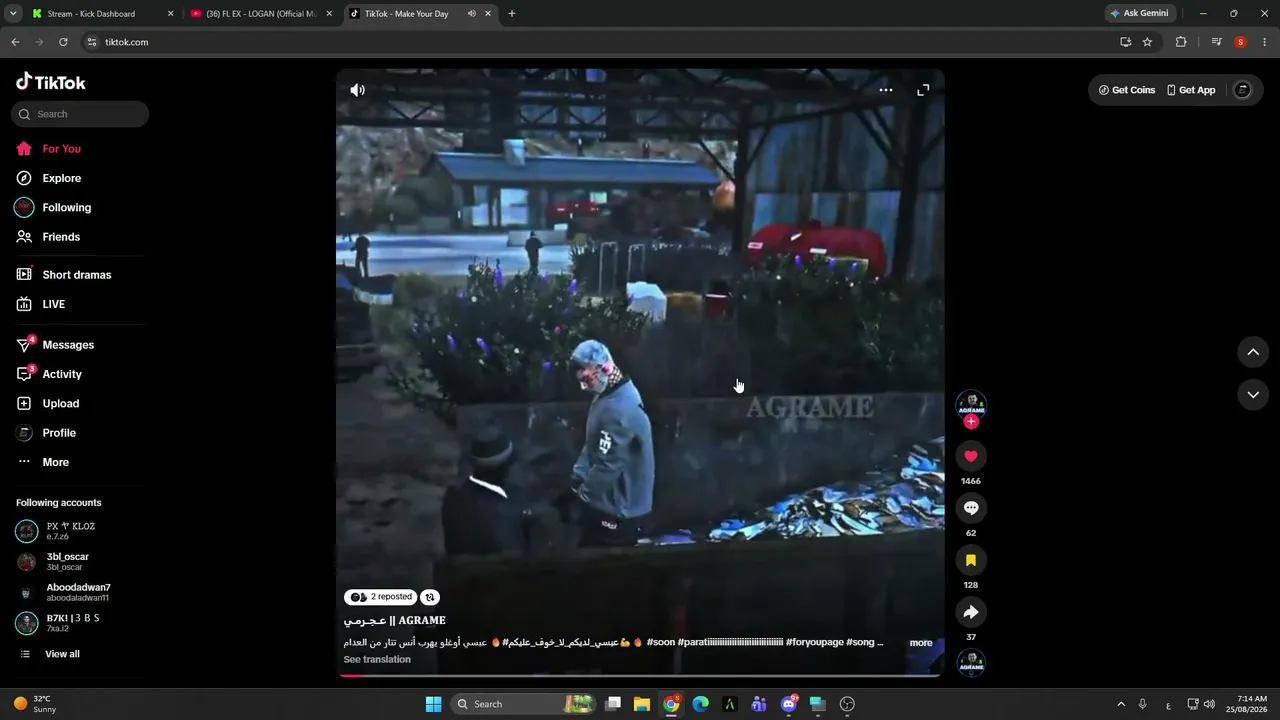Image resolution: width=1280 pixels, height=720 pixels.
Task: Click See translation under the caption
Action: click(x=377, y=660)
